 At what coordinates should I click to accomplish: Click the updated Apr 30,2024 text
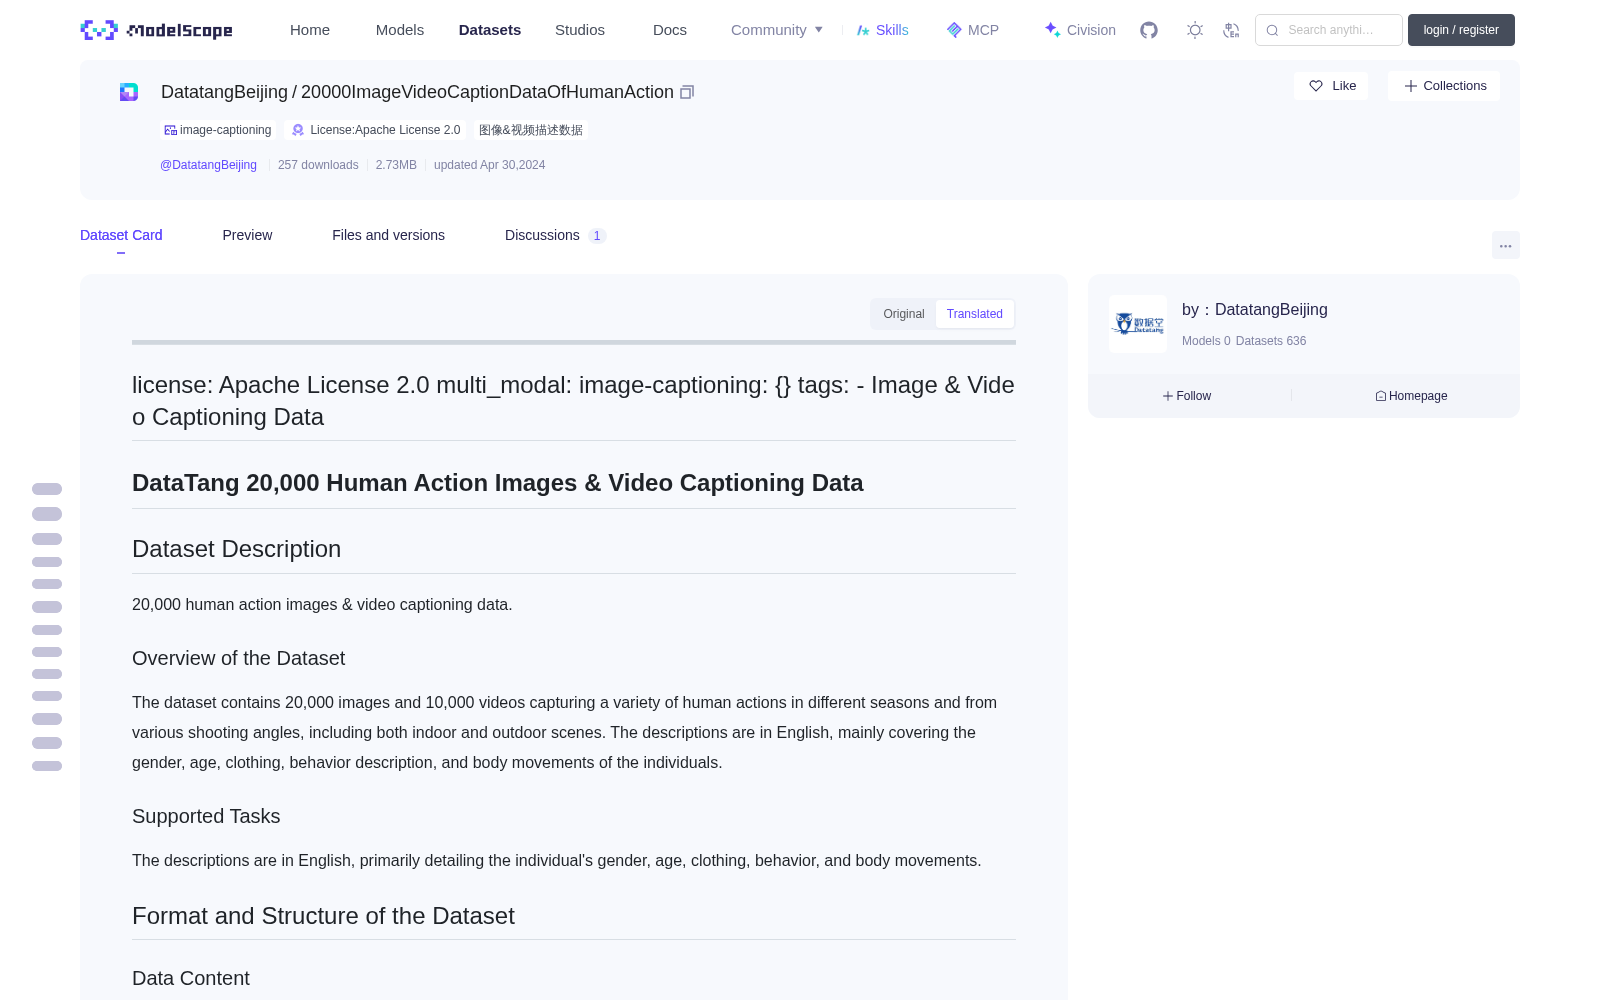[490, 165]
